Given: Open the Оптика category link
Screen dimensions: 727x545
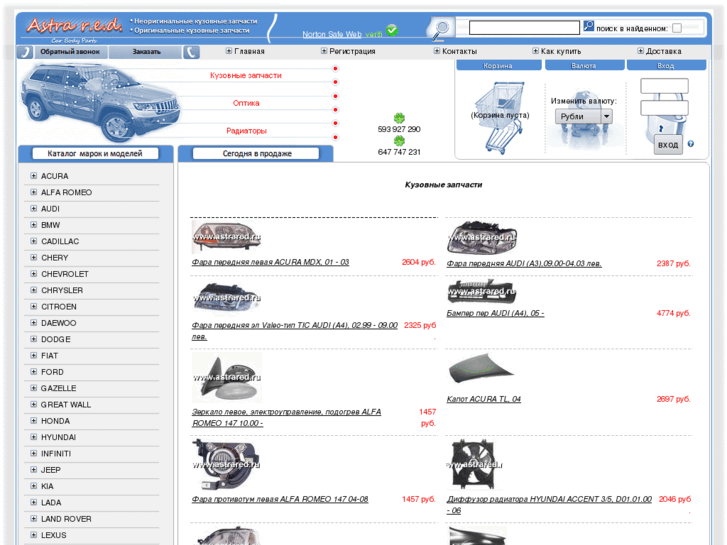Looking at the screenshot, I should click(x=246, y=103).
